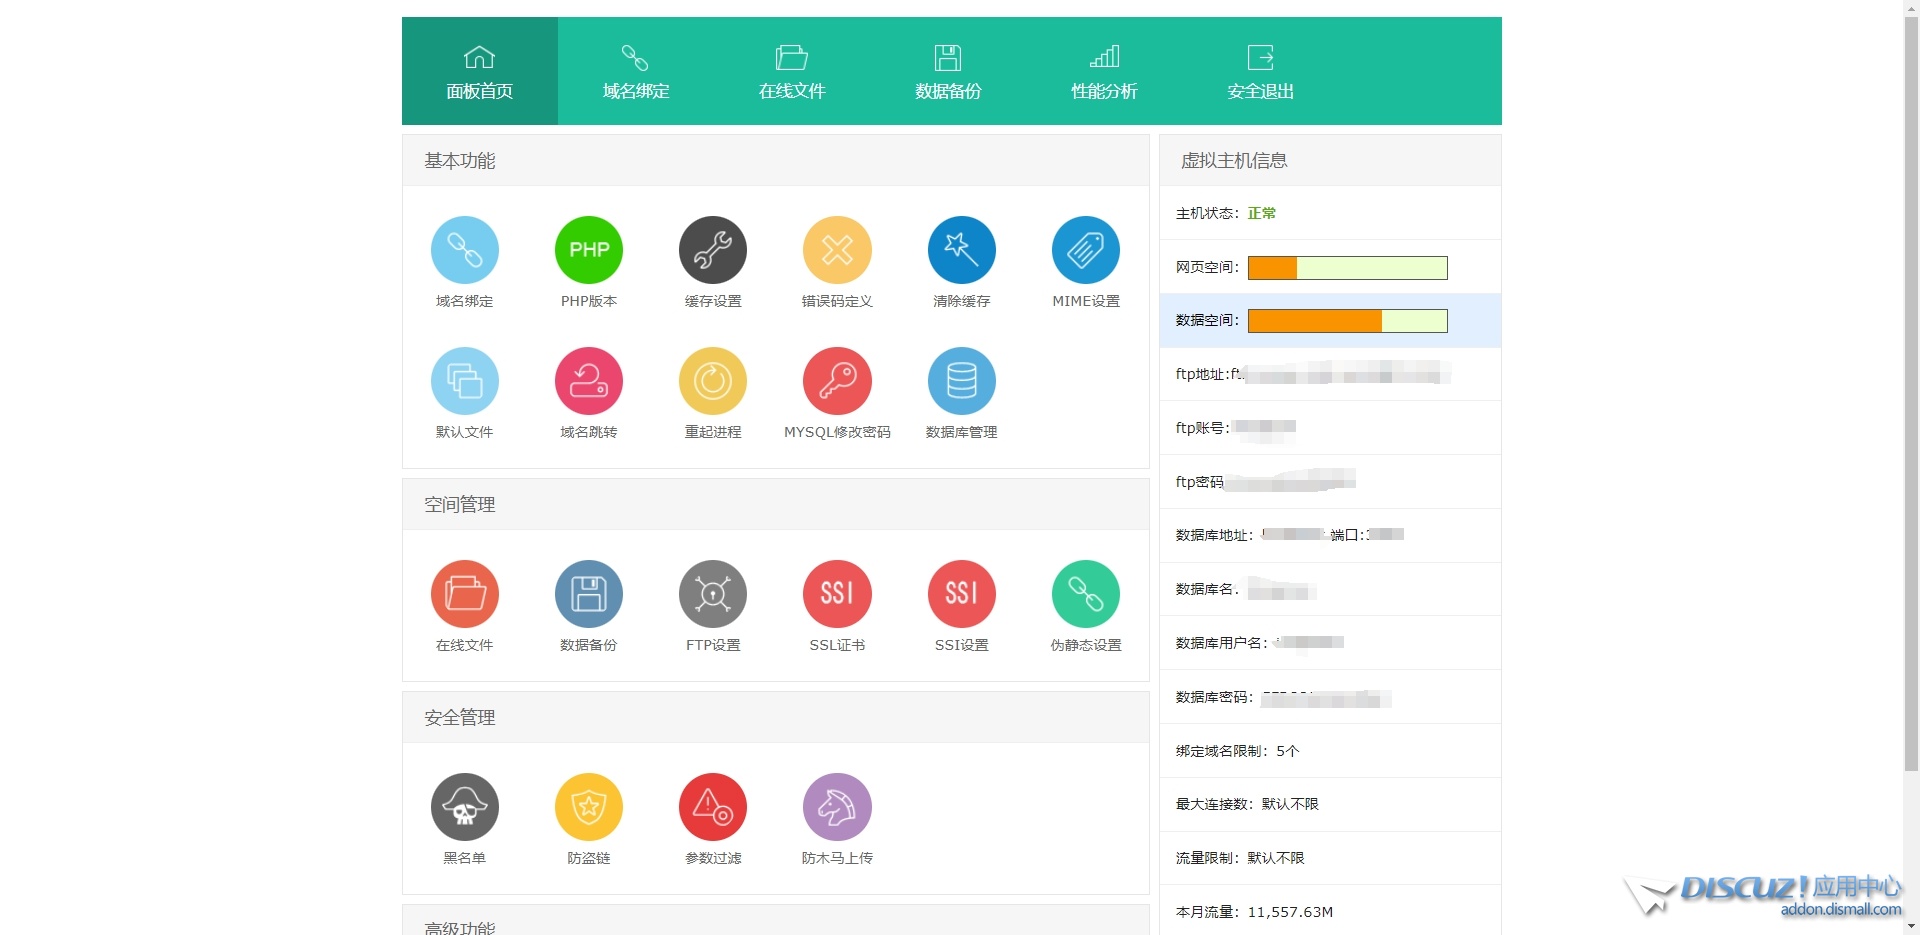Image resolution: width=1920 pixels, height=935 pixels.
Task: Click the 黑名单 pirate skull icon
Action: [464, 807]
